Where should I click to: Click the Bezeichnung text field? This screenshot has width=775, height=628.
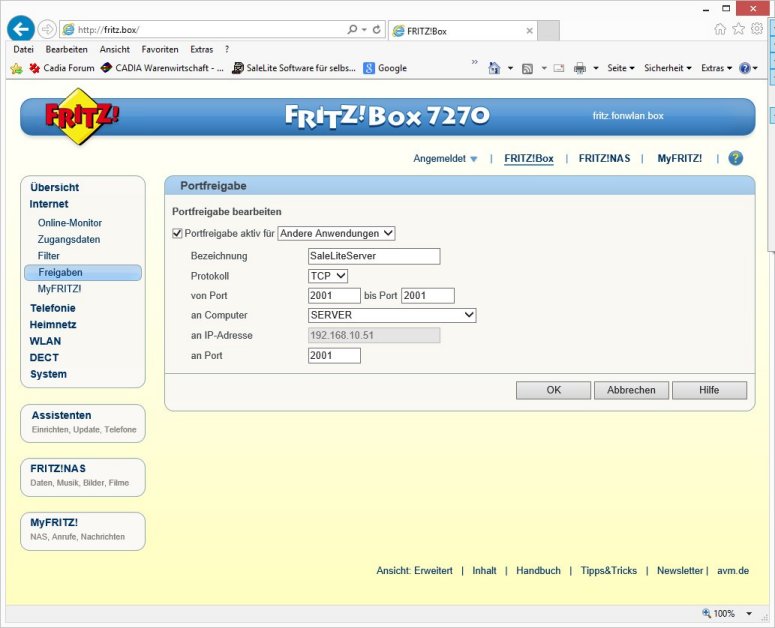click(x=374, y=256)
